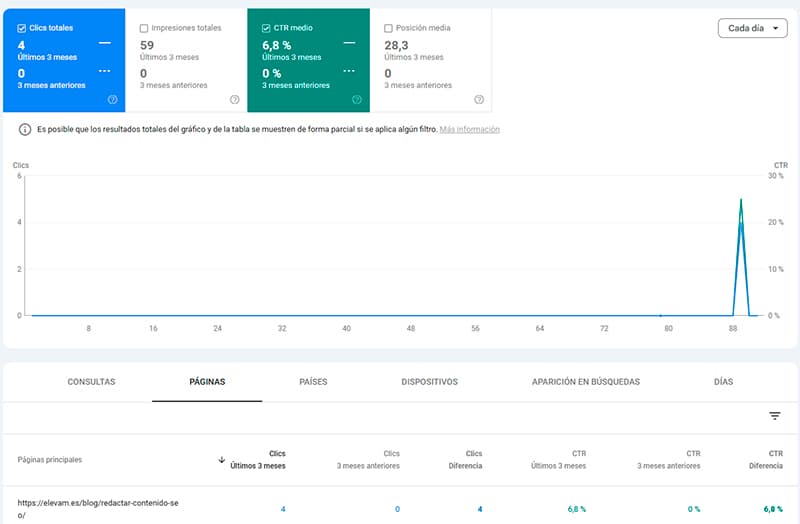Click the 4 clicks value in the table row
The image size is (800, 524).
point(283,509)
